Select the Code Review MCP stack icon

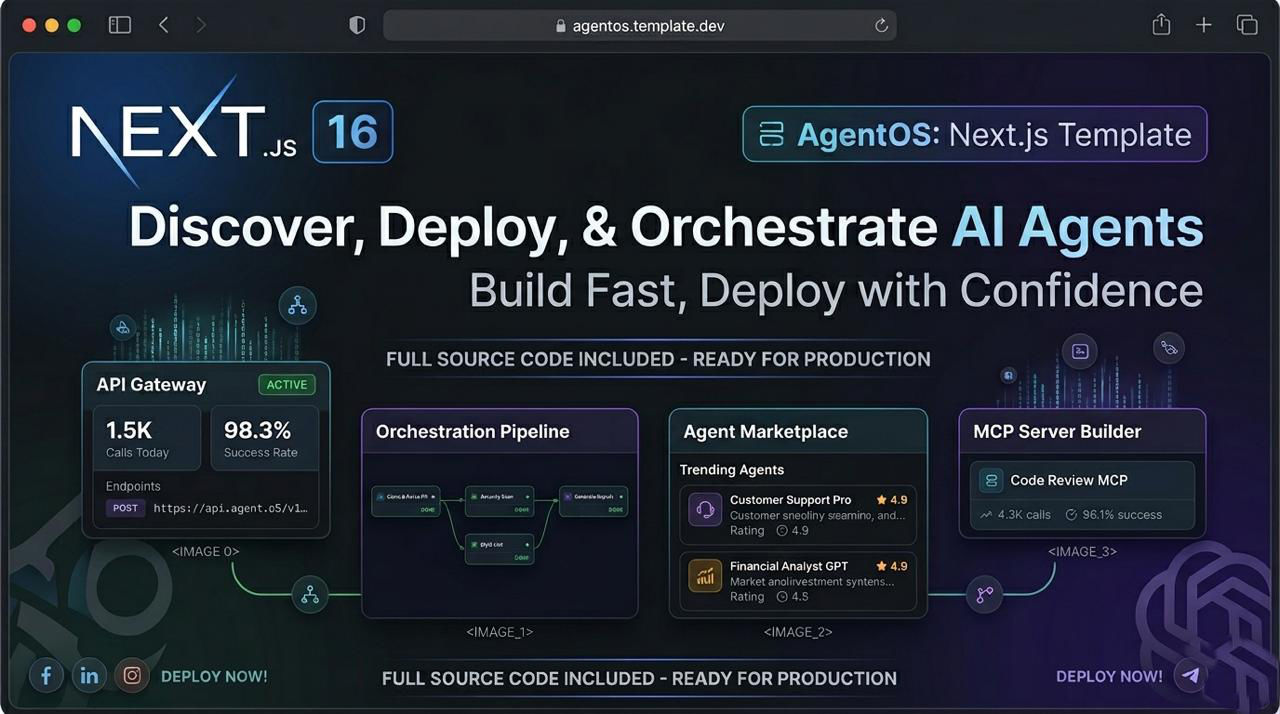tap(989, 480)
